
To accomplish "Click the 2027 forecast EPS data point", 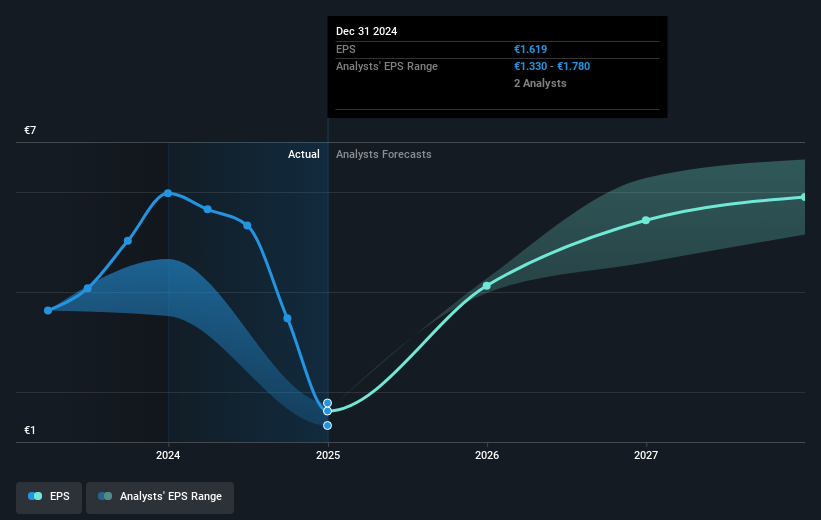I will tap(646, 220).
